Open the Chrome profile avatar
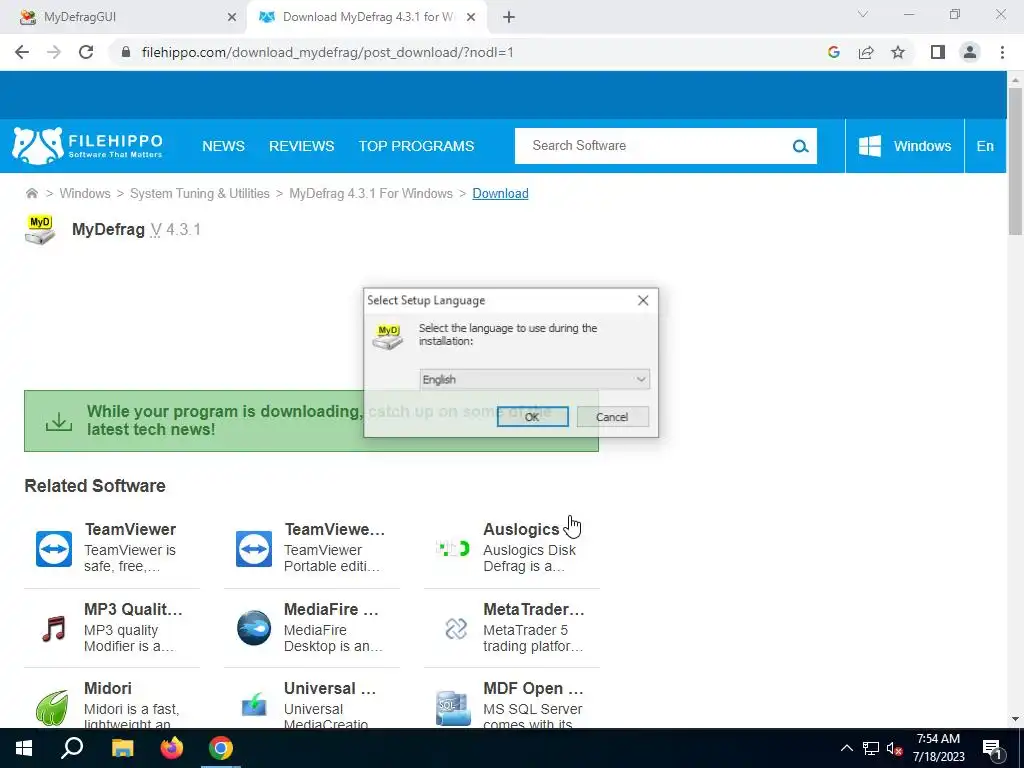Image resolution: width=1024 pixels, height=768 pixels. click(x=970, y=52)
